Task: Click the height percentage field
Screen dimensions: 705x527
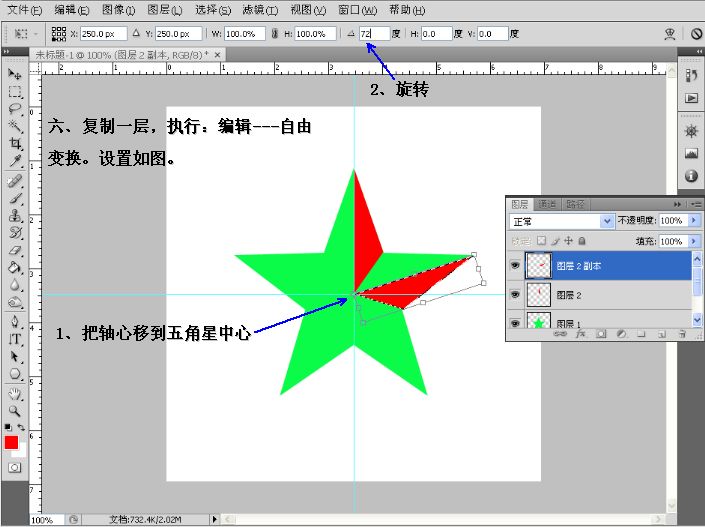Action: click(x=315, y=34)
